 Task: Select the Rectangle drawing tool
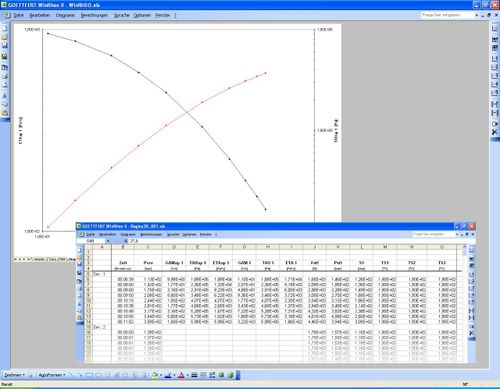[x=89, y=375]
